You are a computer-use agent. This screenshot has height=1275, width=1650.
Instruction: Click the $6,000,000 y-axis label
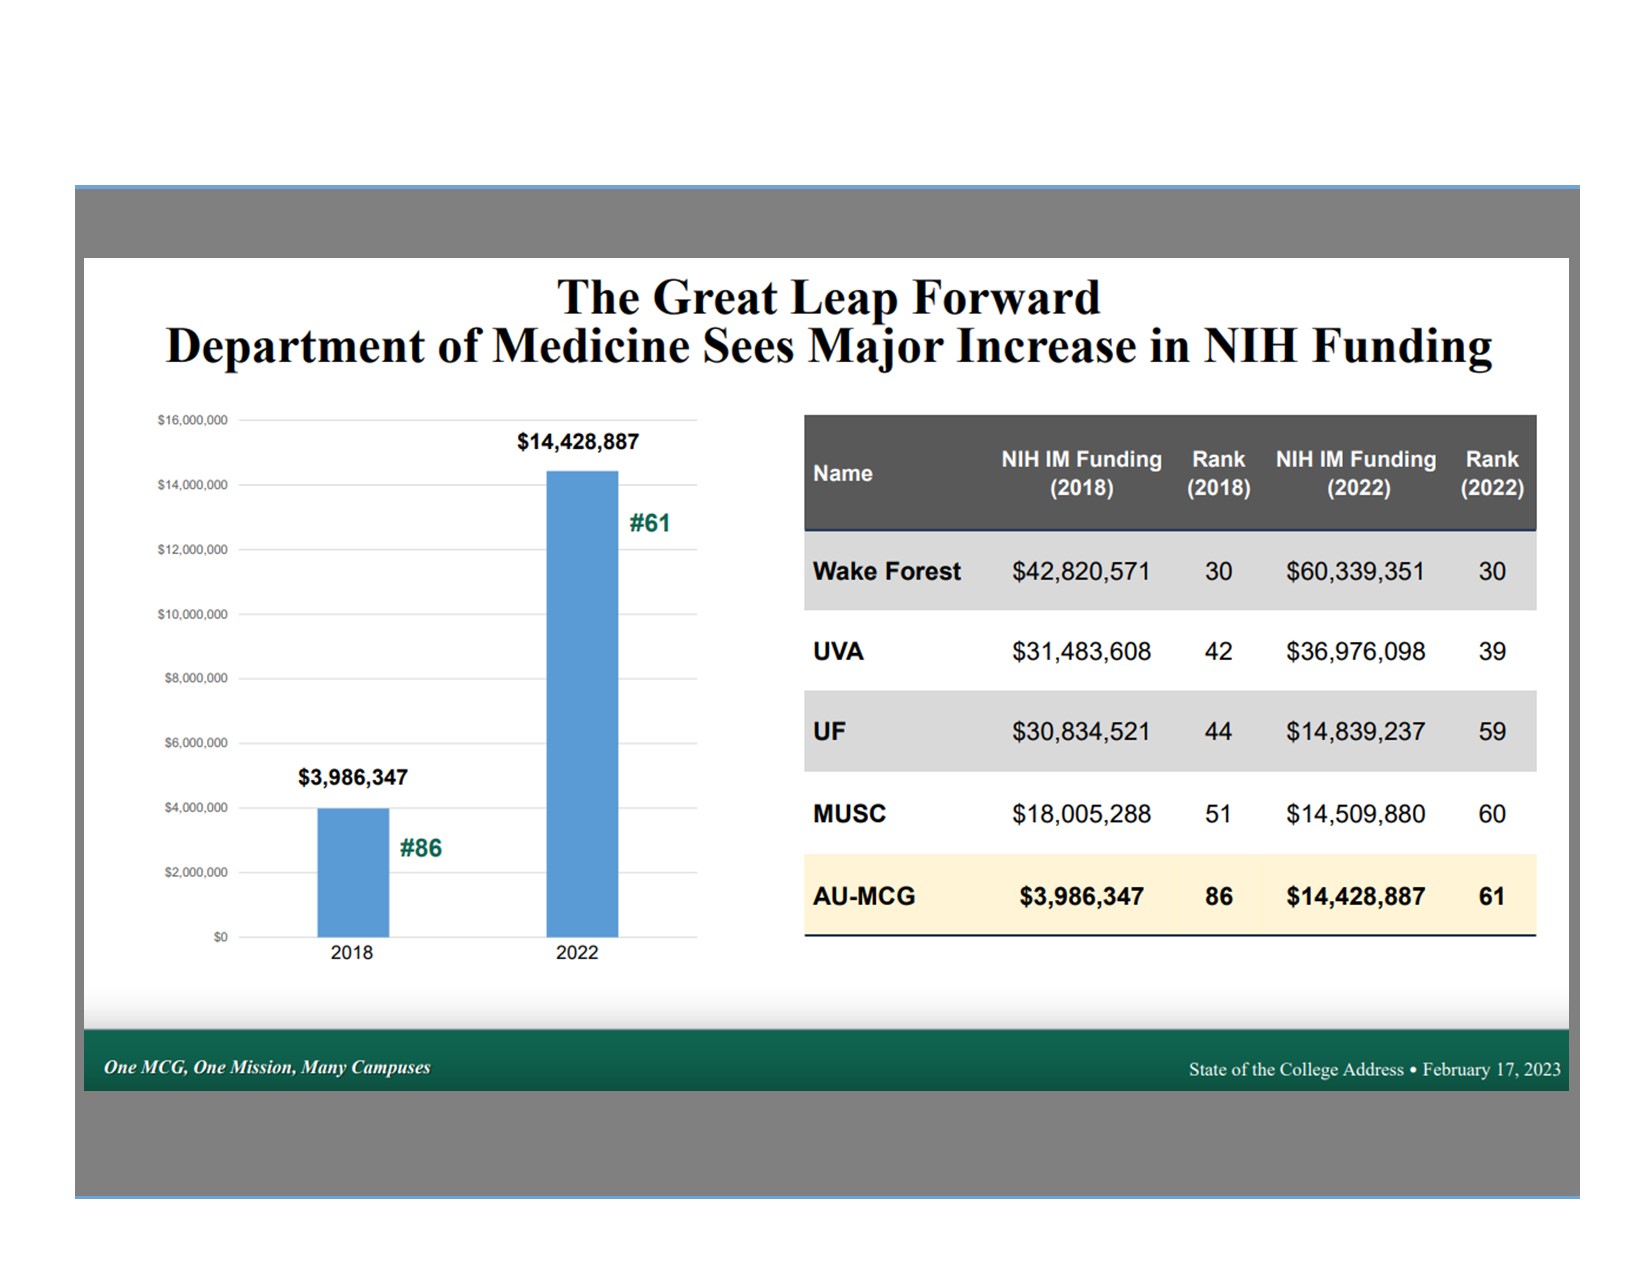tap(196, 743)
